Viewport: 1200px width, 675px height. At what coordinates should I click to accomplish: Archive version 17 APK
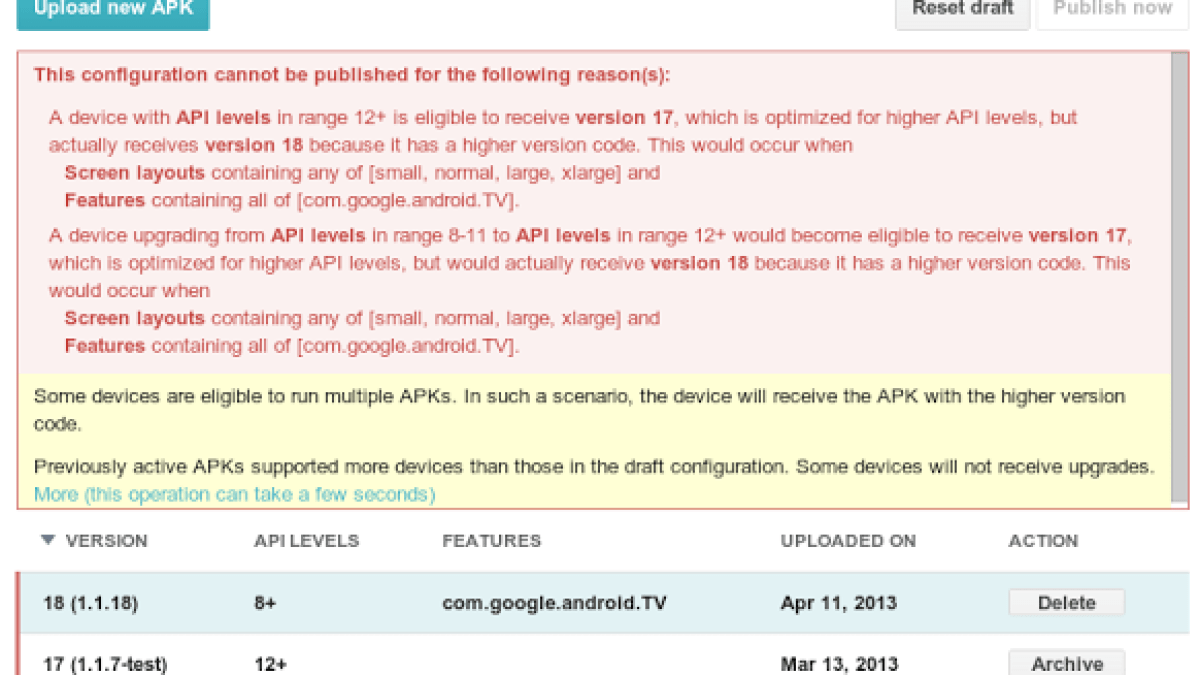pos(1066,663)
